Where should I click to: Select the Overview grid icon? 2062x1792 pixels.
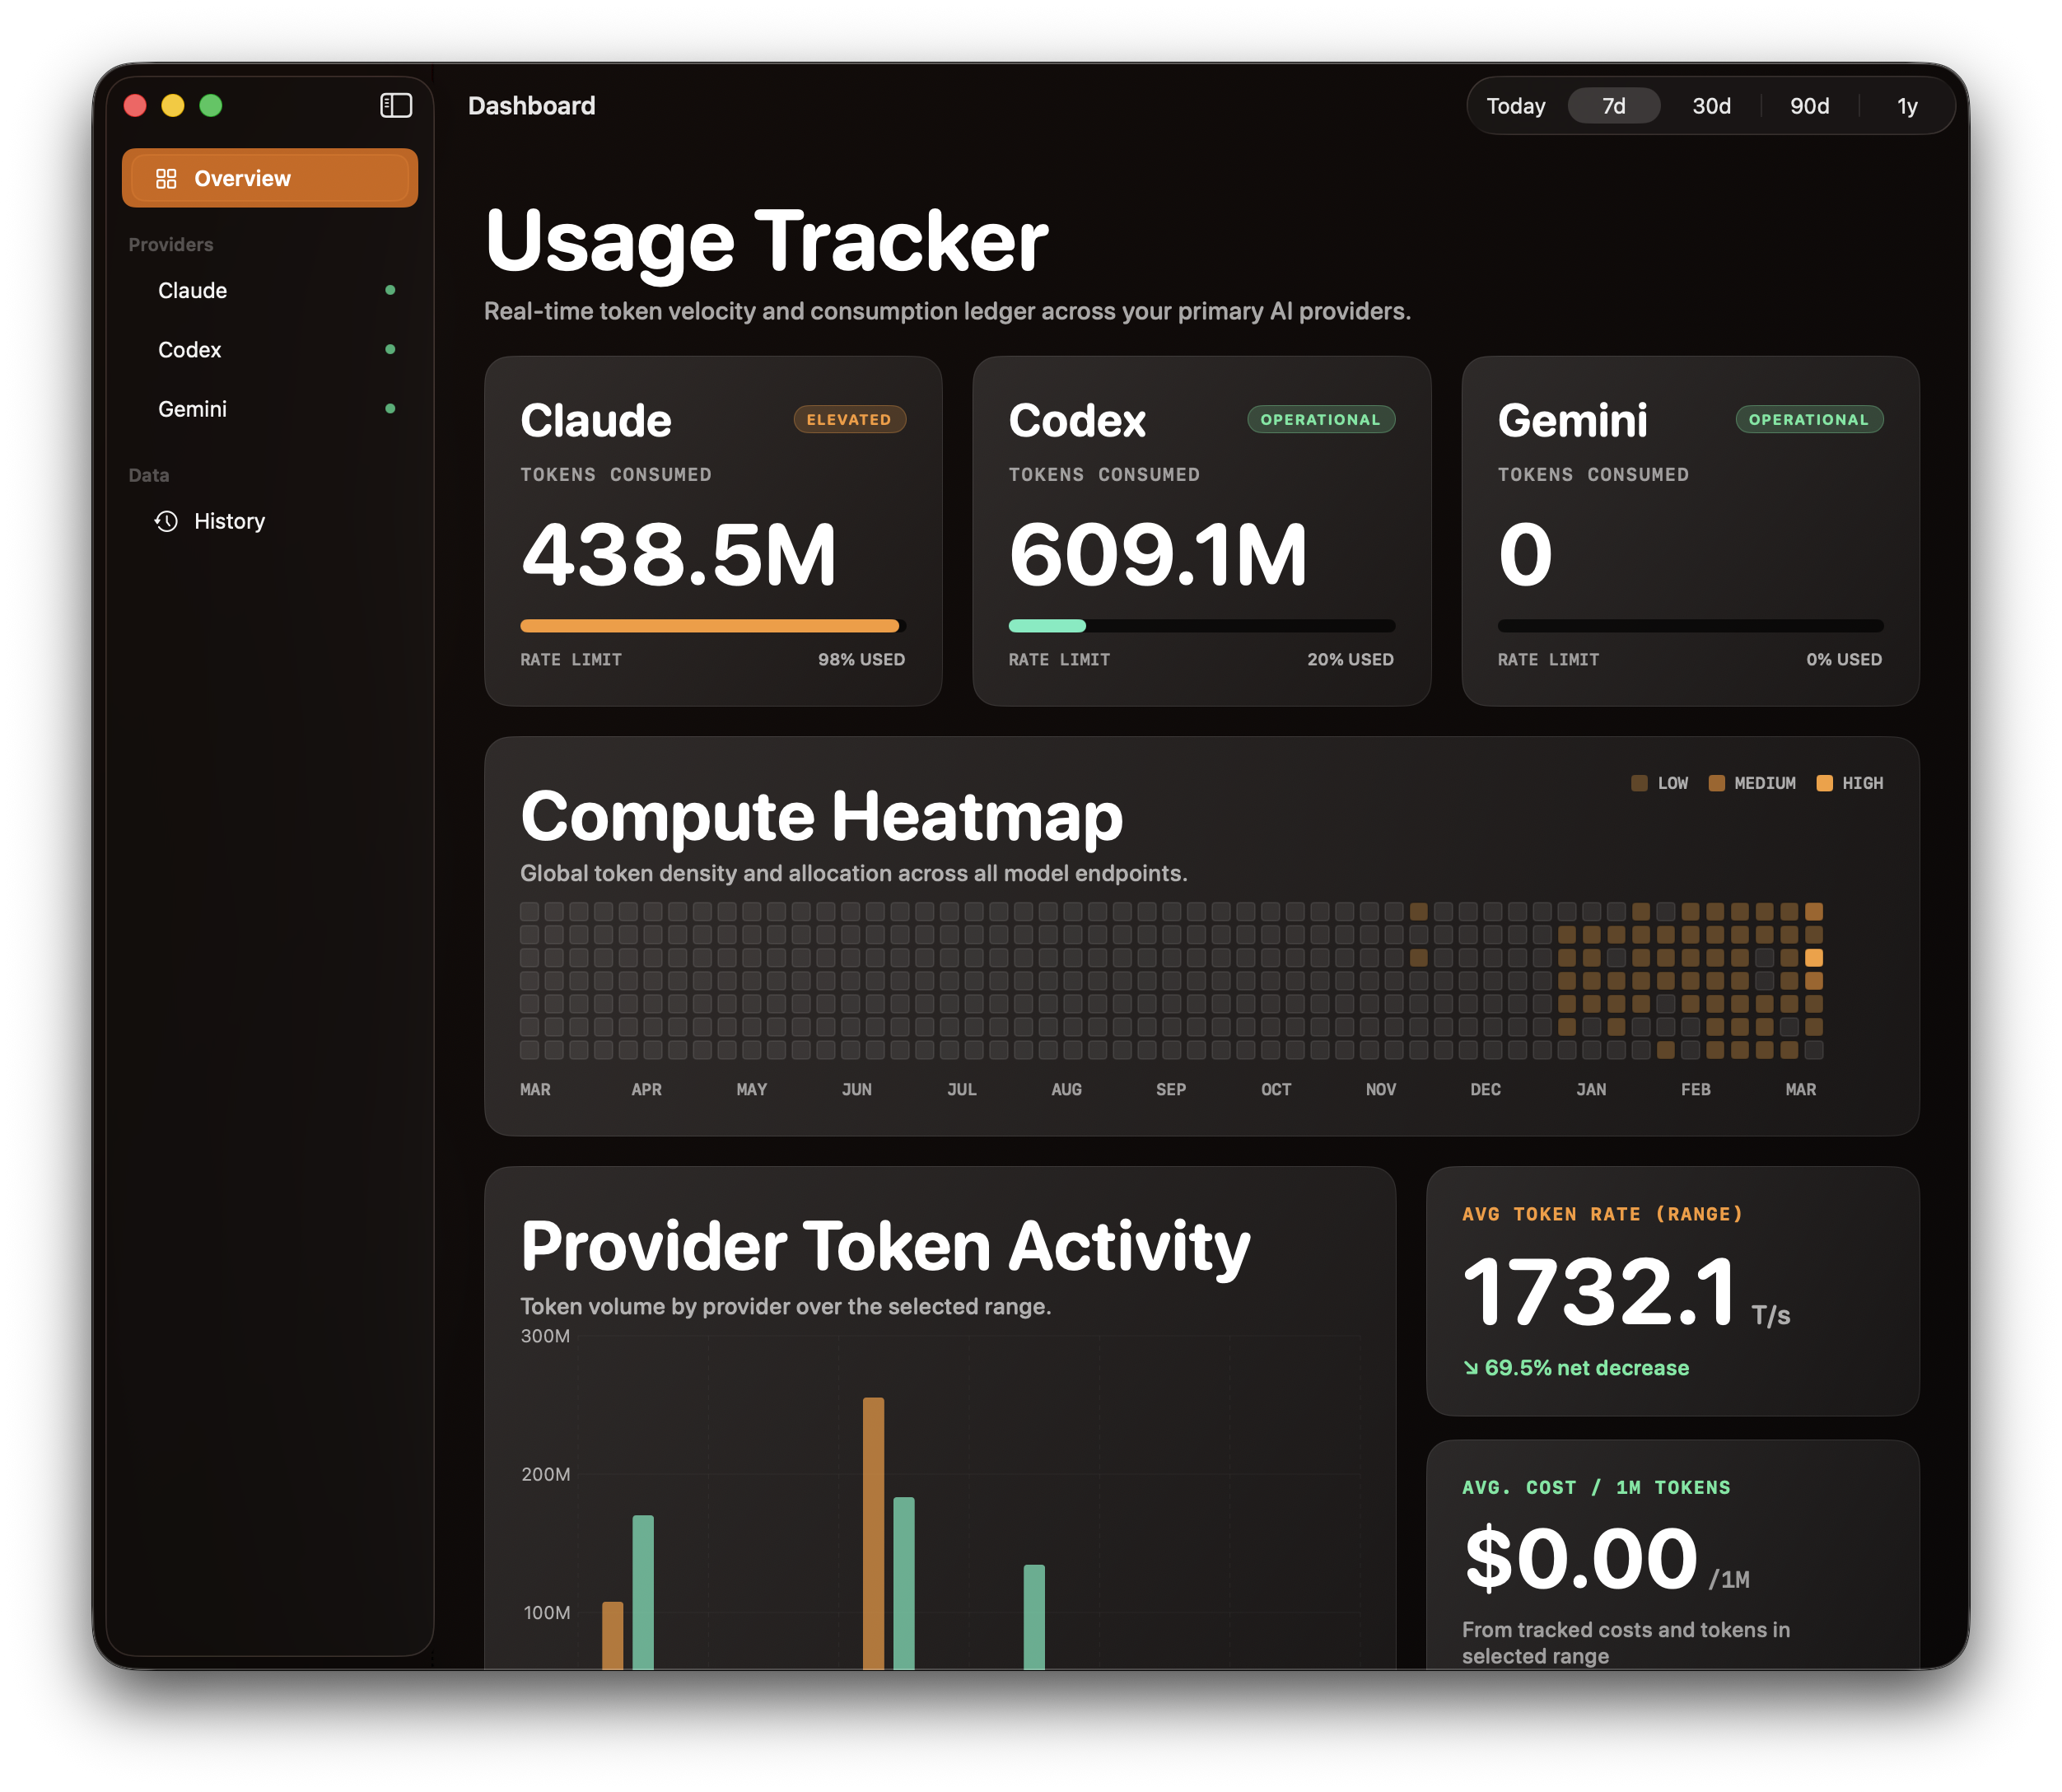click(x=168, y=178)
